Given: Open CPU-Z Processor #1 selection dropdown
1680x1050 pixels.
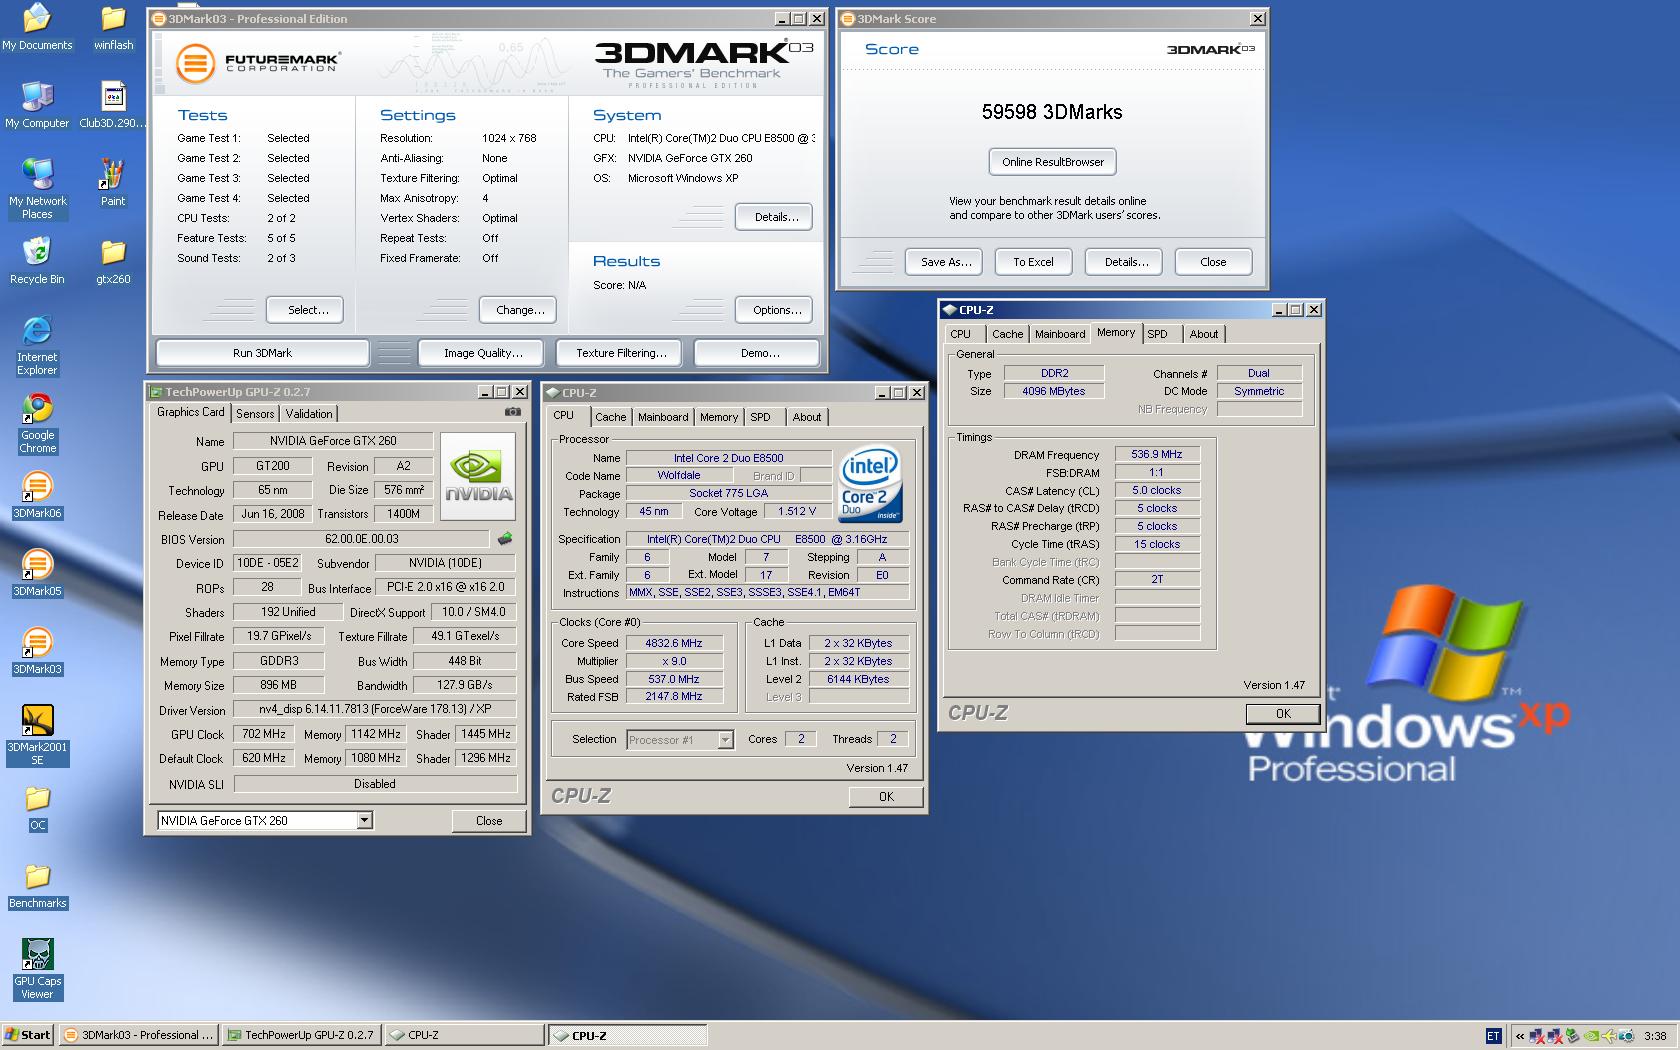Looking at the screenshot, I should 726,740.
